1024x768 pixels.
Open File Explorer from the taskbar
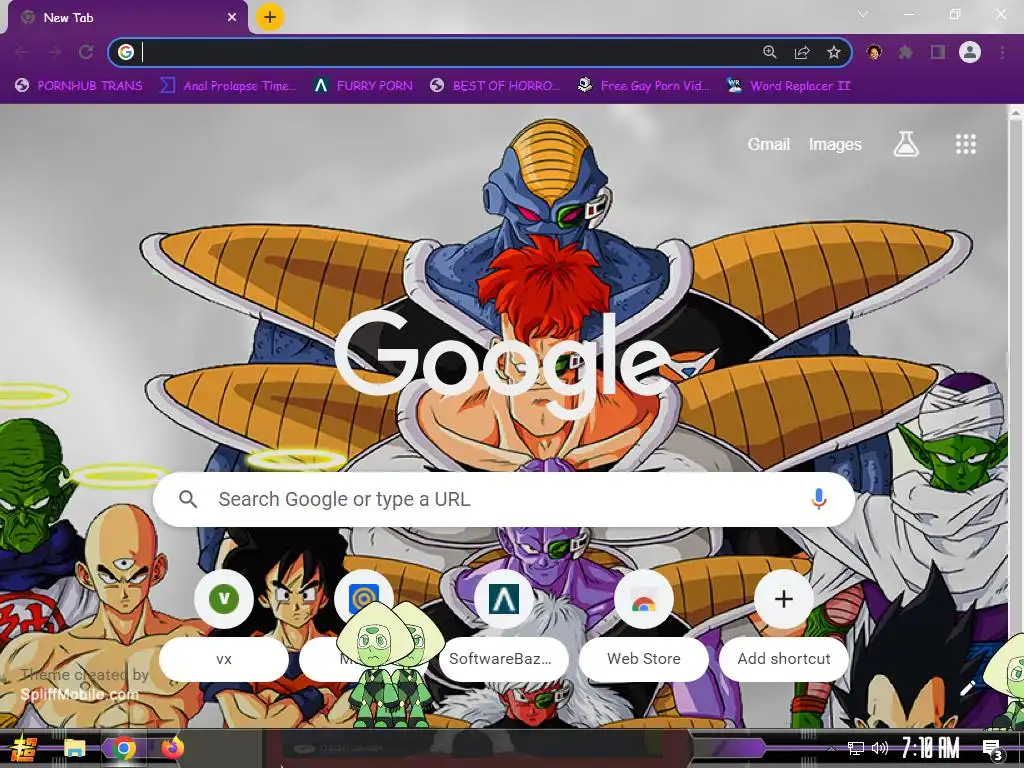[x=74, y=748]
